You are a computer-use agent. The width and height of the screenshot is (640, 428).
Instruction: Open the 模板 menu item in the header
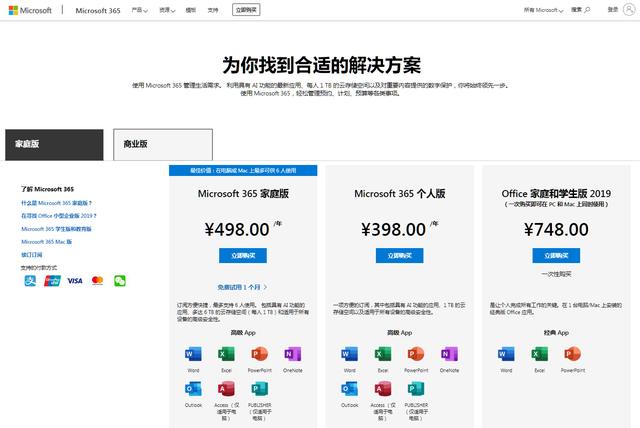pyautogui.click(x=191, y=10)
